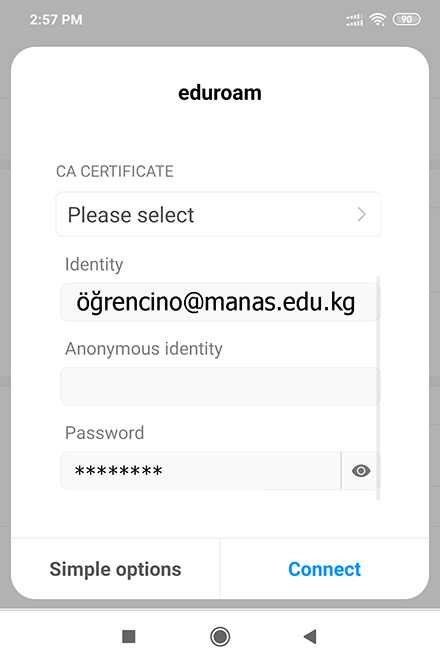Tap the Android recent apps square icon
The image size is (440, 663).
128,636
